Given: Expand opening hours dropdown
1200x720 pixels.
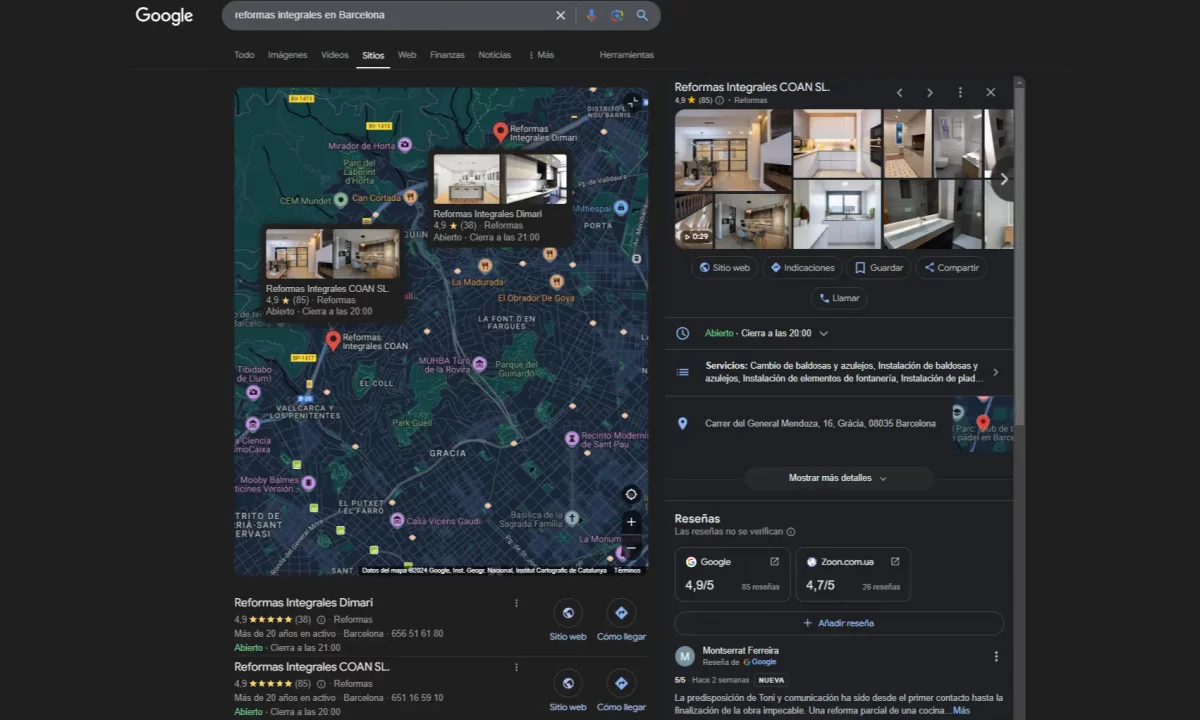Looking at the screenshot, I should click(823, 333).
